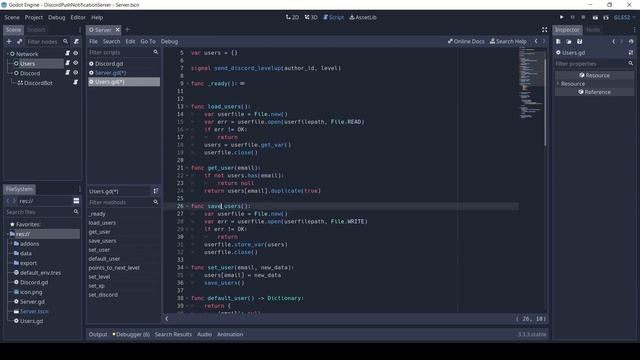Select Discord.gd in the script list
640x360 pixels.
124,64
